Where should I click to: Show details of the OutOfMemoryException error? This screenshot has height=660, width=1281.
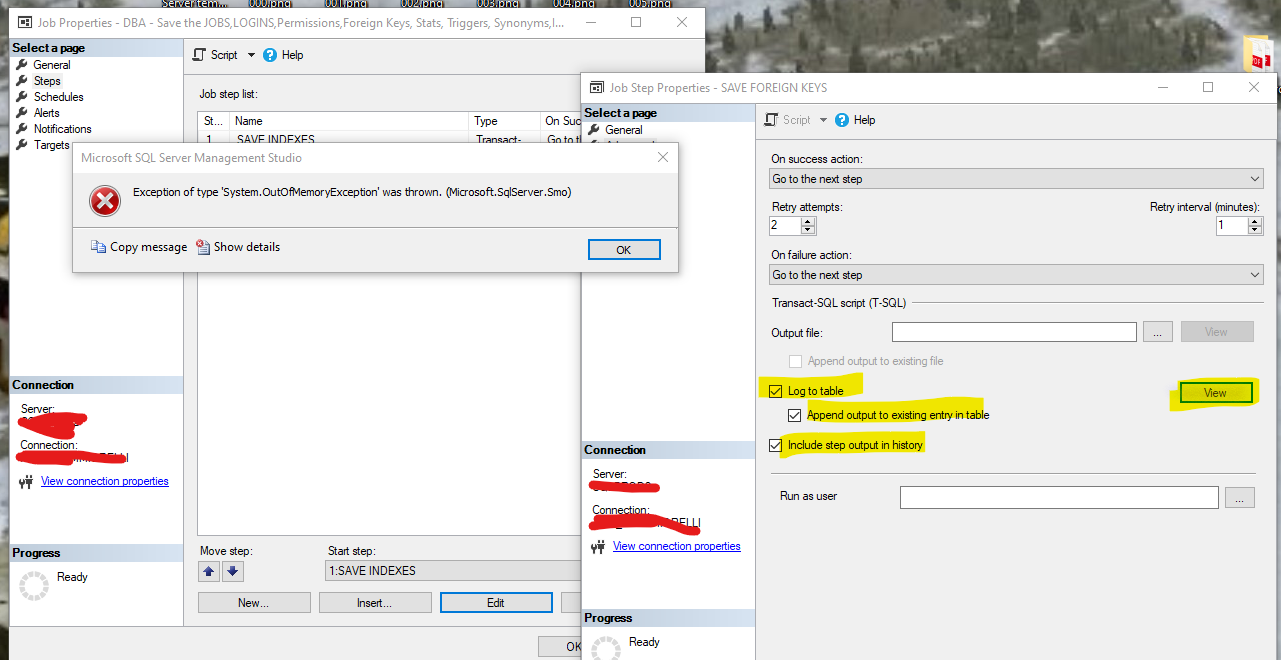pos(238,247)
